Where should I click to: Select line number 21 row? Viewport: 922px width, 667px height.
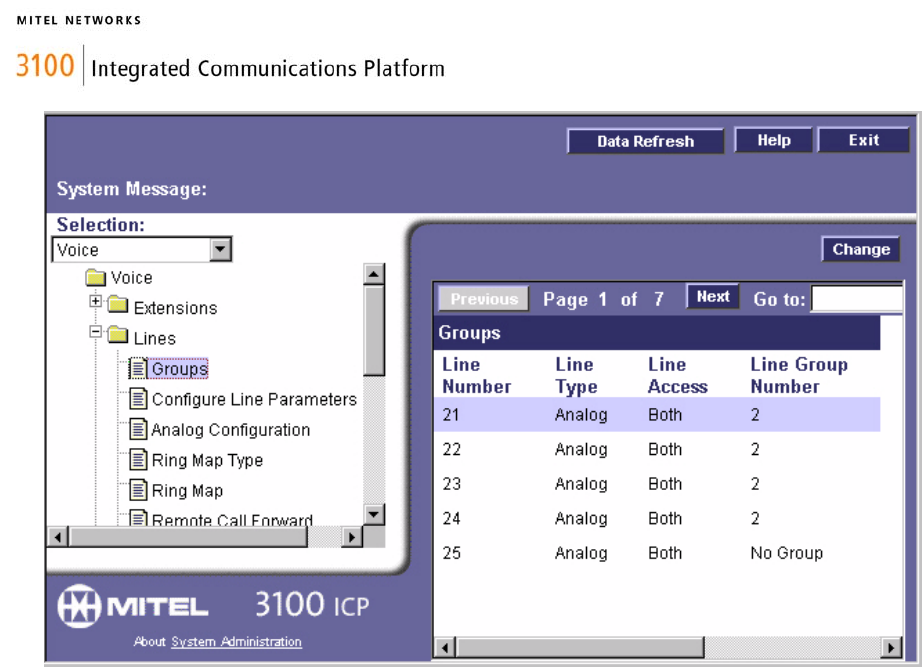coord(657,415)
